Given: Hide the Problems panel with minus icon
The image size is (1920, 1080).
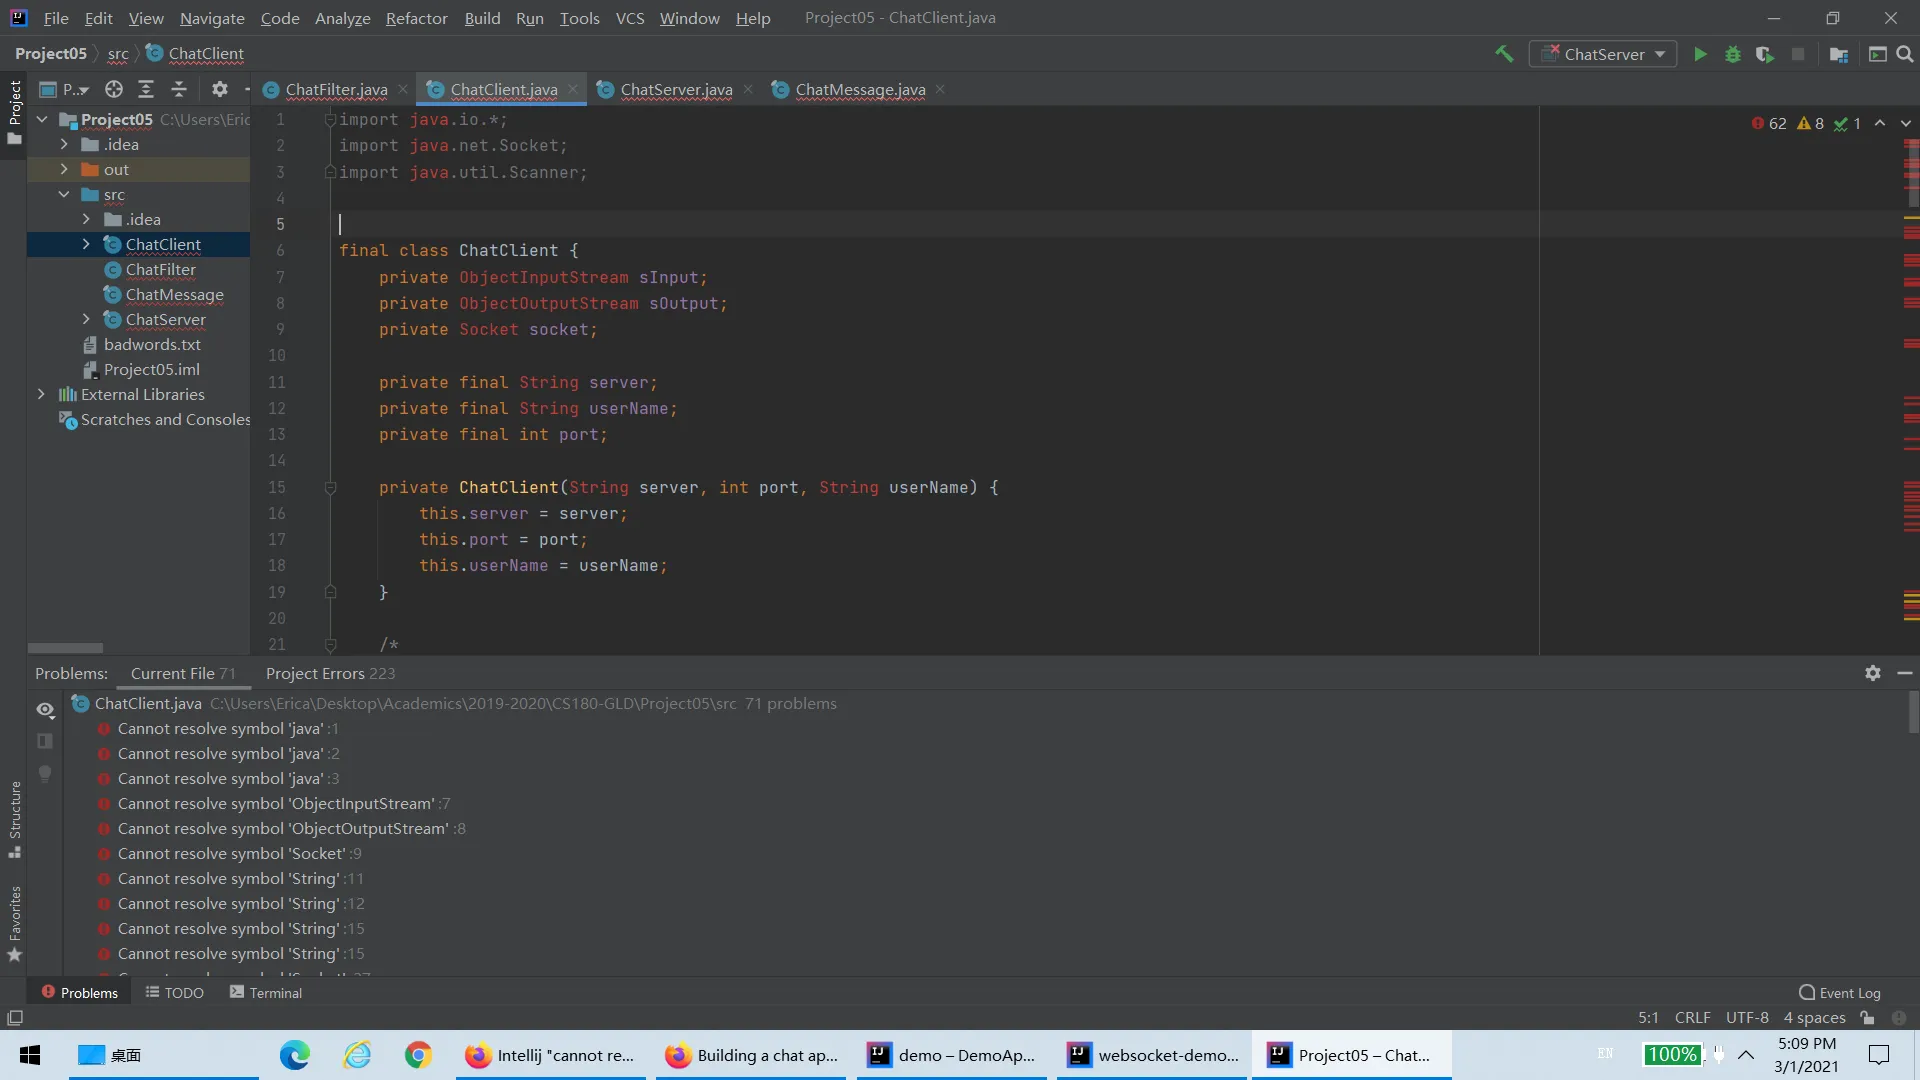Looking at the screenshot, I should click(1904, 673).
